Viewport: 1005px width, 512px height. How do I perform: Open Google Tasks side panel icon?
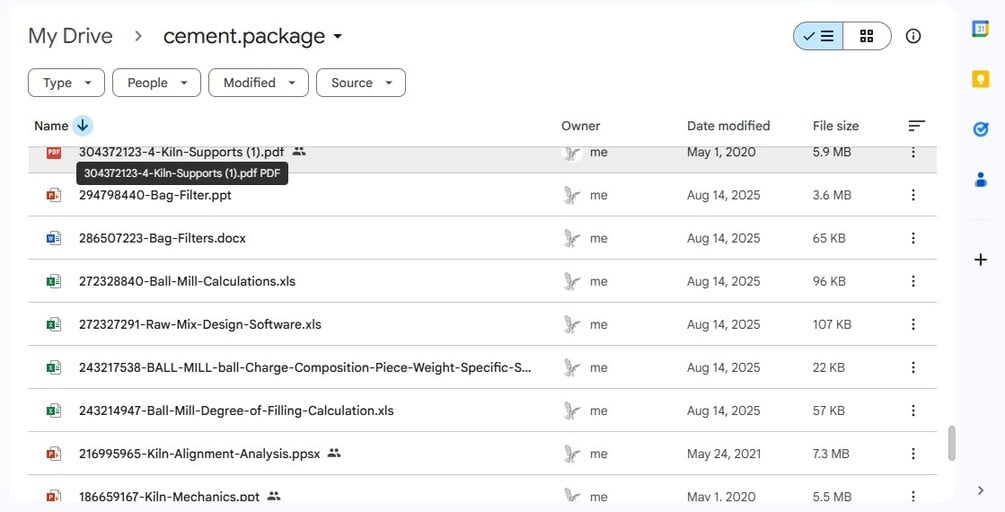[x=980, y=129]
